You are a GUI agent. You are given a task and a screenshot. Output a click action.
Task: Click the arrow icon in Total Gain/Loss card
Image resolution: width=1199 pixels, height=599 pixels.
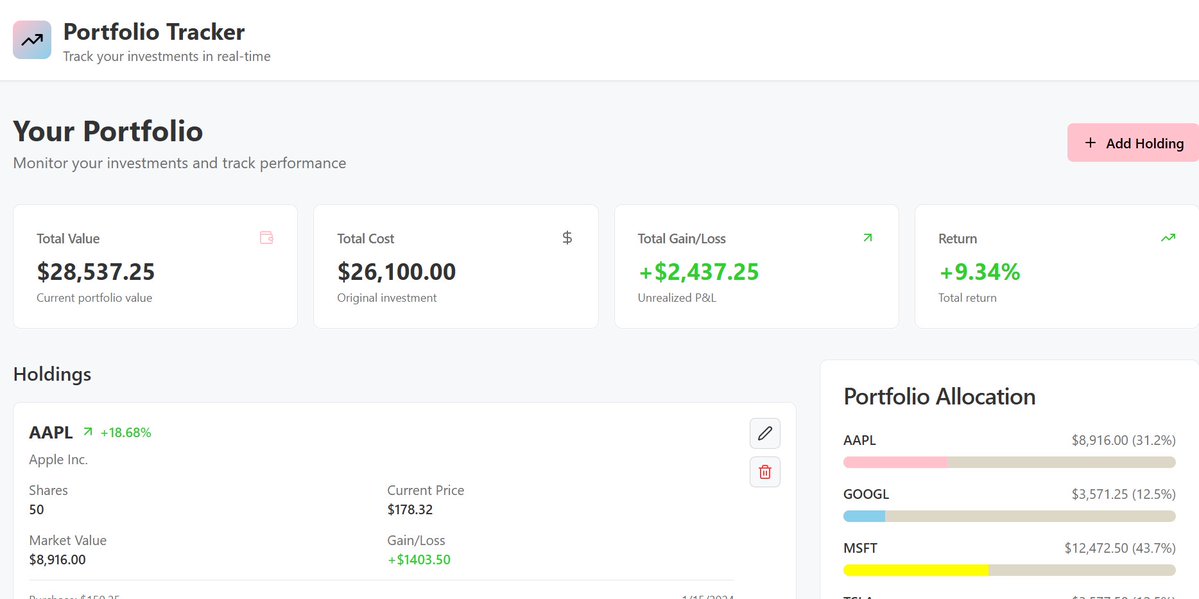pyautogui.click(x=867, y=238)
